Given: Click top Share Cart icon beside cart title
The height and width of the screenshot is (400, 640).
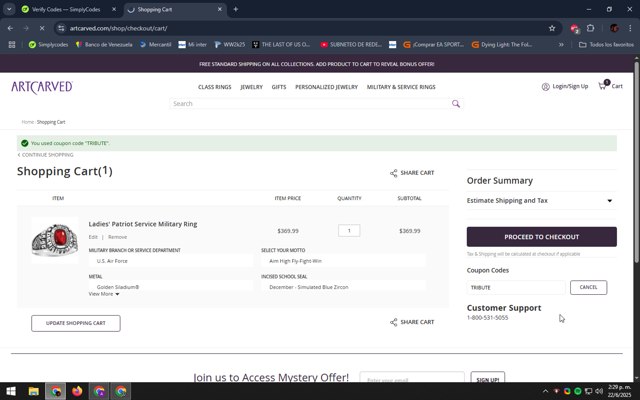Looking at the screenshot, I should click(393, 173).
